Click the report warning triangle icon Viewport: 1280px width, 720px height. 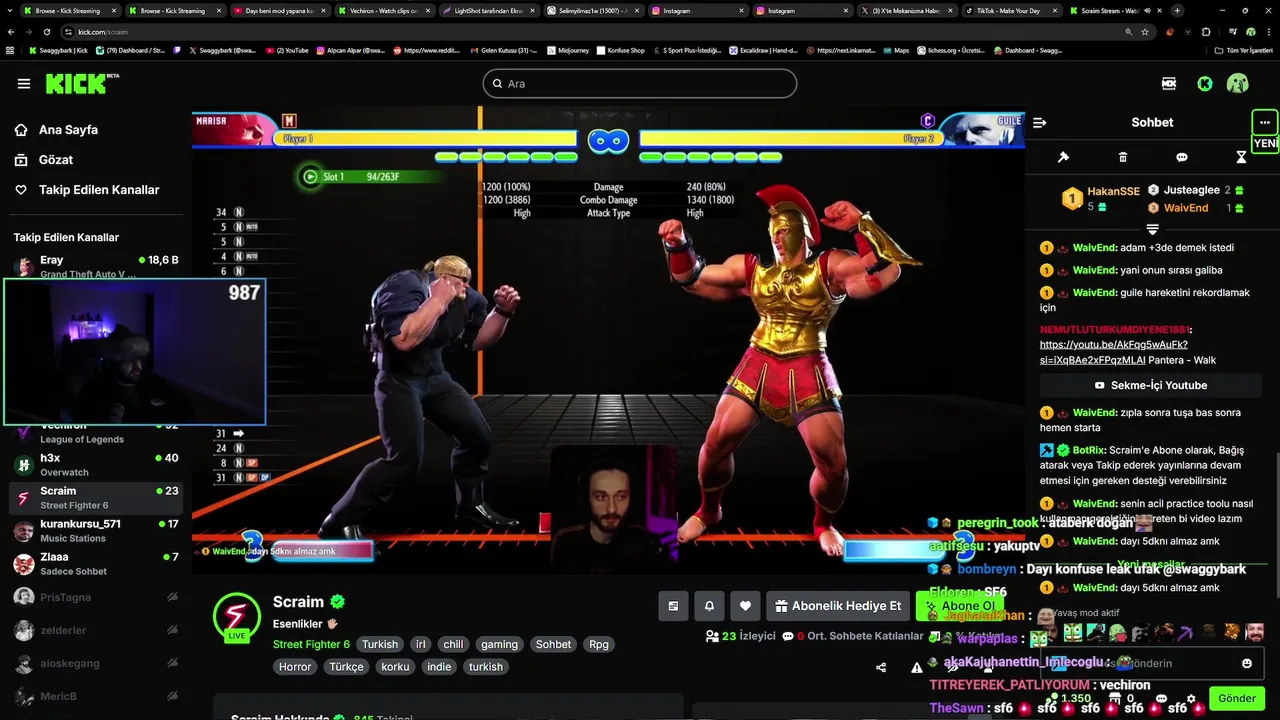point(917,667)
